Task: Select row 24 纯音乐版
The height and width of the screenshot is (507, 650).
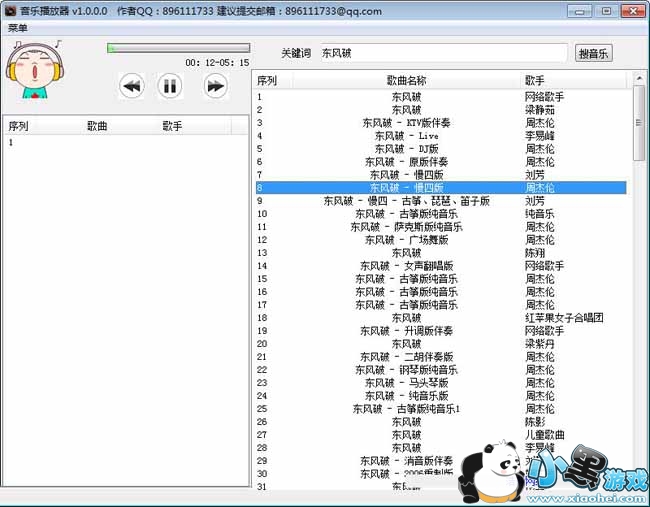Action: (x=441, y=396)
